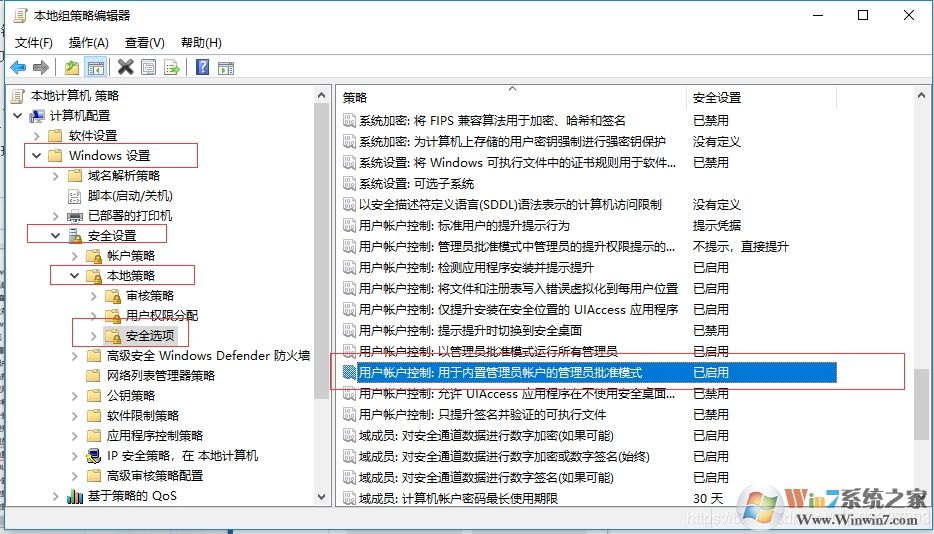Click the 高级审核策略配置 folder icon
The height and width of the screenshot is (534, 934).
pos(94,476)
